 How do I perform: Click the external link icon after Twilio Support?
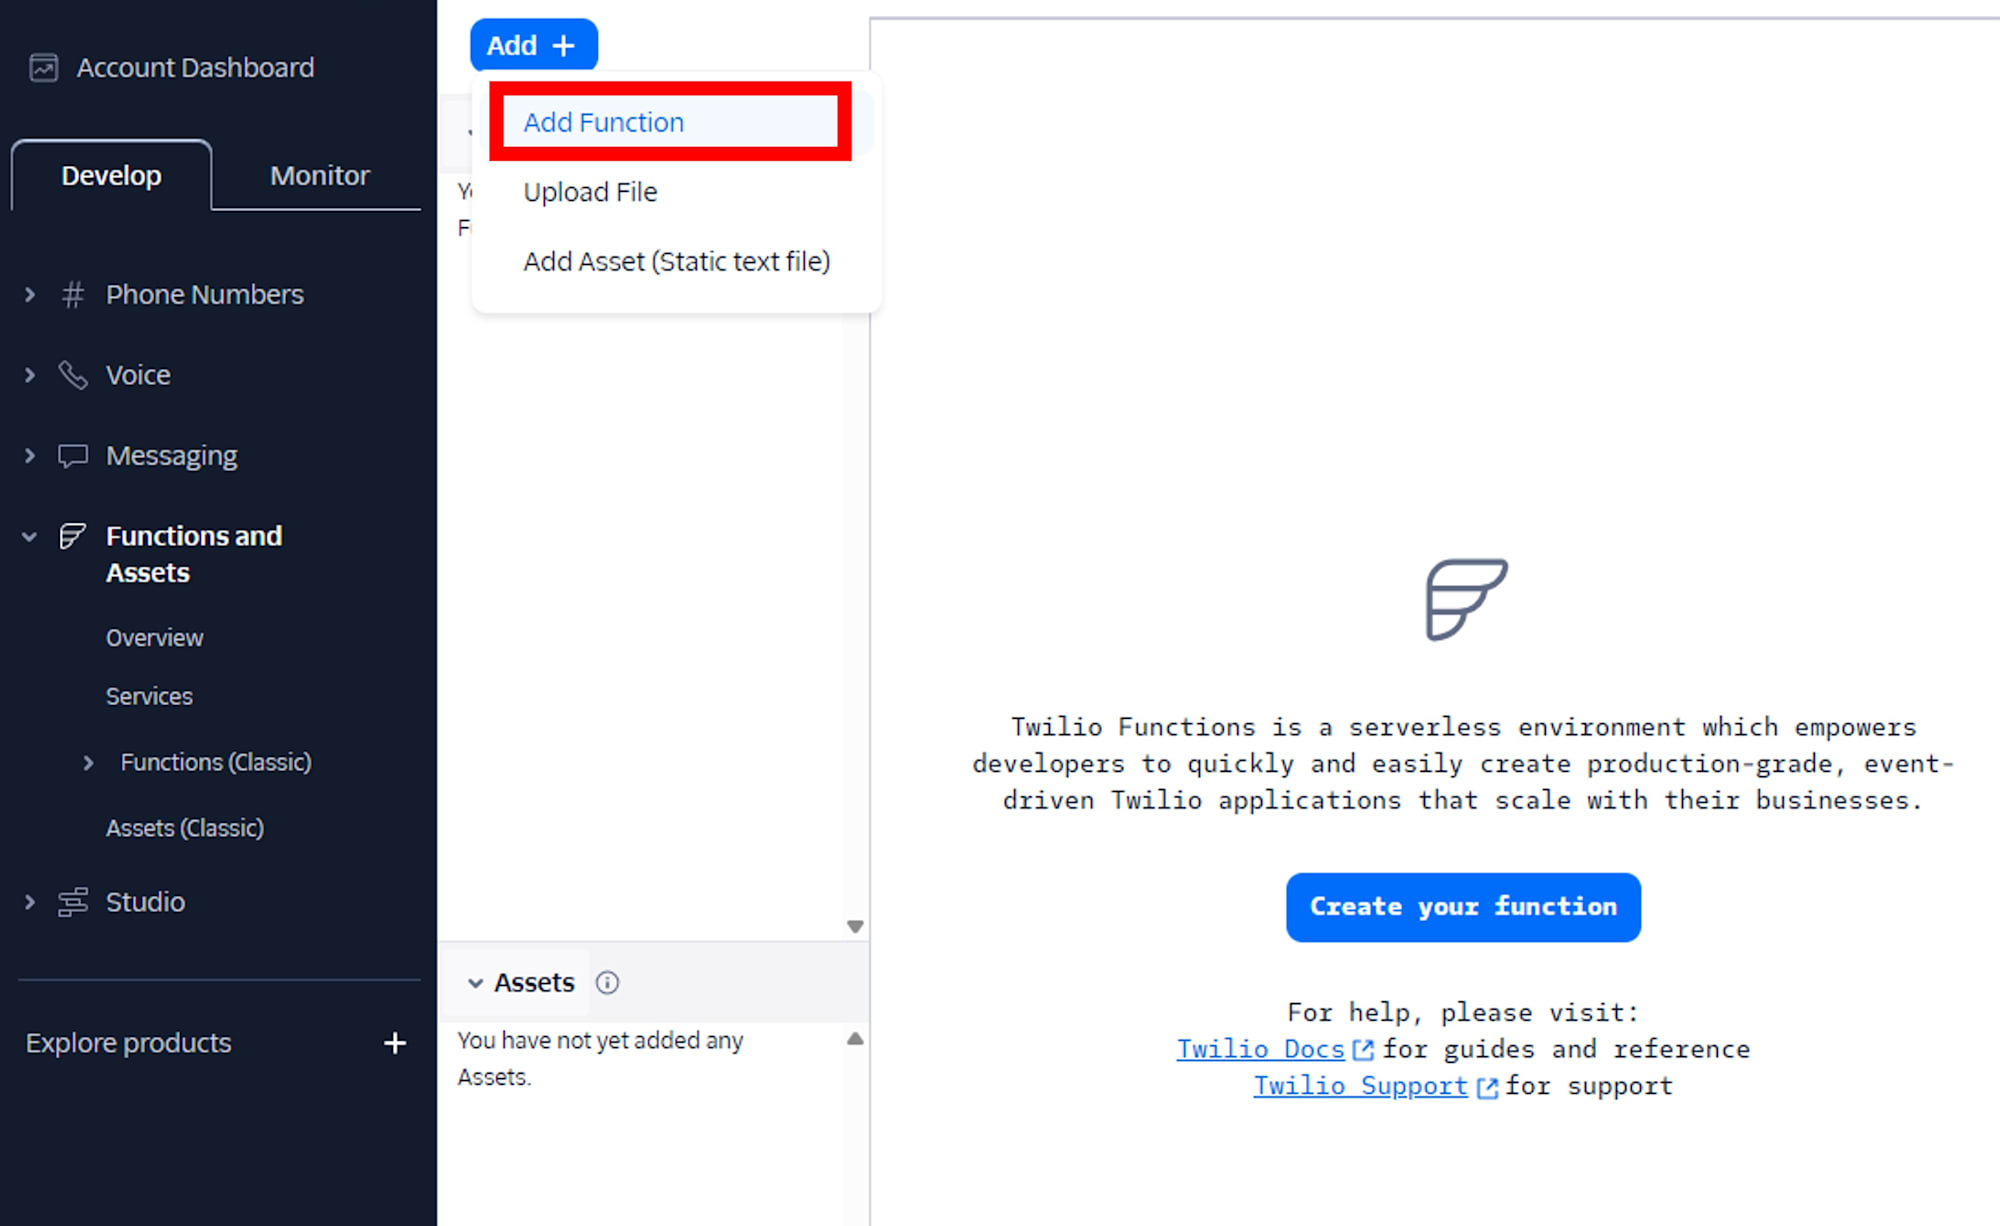(x=1487, y=1087)
